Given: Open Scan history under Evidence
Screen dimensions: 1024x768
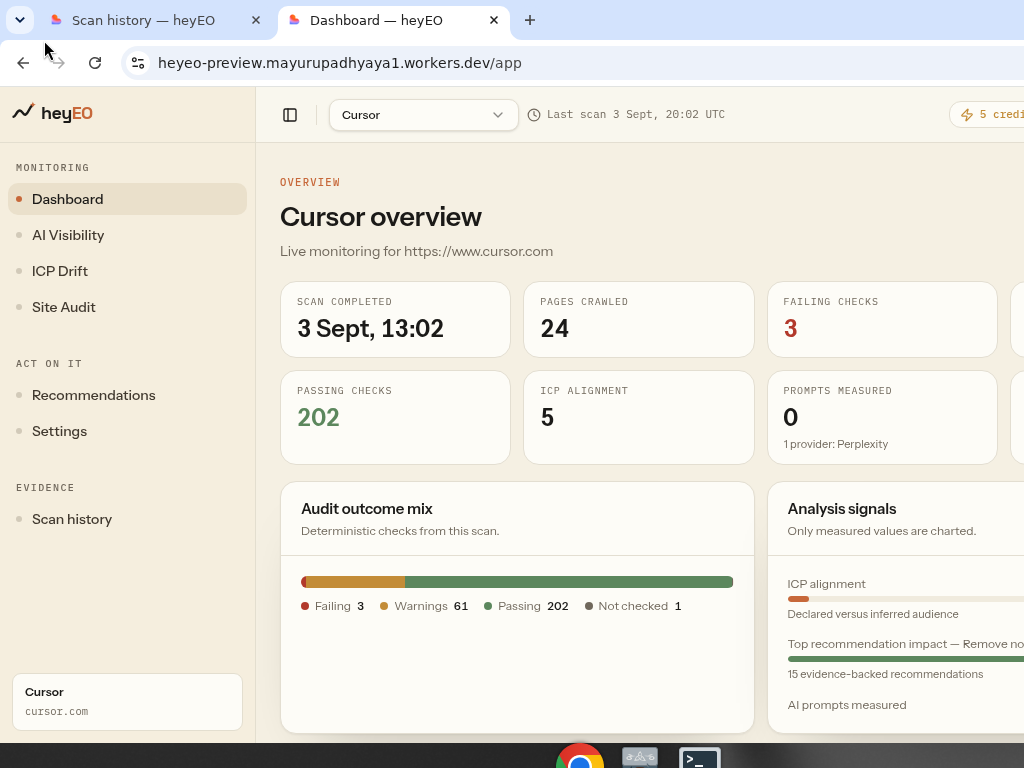Looking at the screenshot, I should point(127,519).
